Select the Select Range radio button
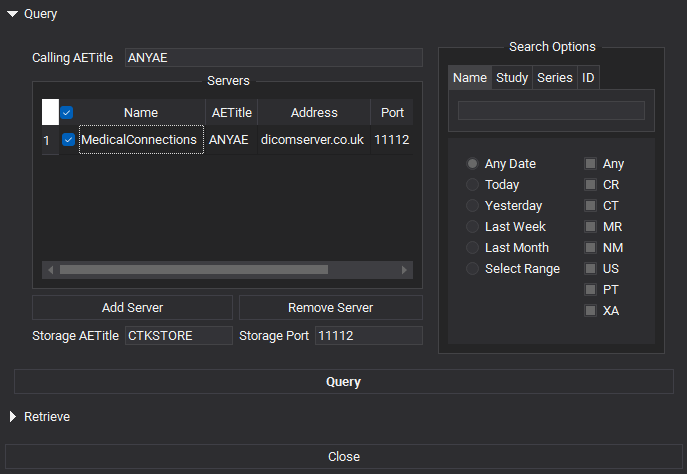The height and width of the screenshot is (474, 687). (x=472, y=269)
